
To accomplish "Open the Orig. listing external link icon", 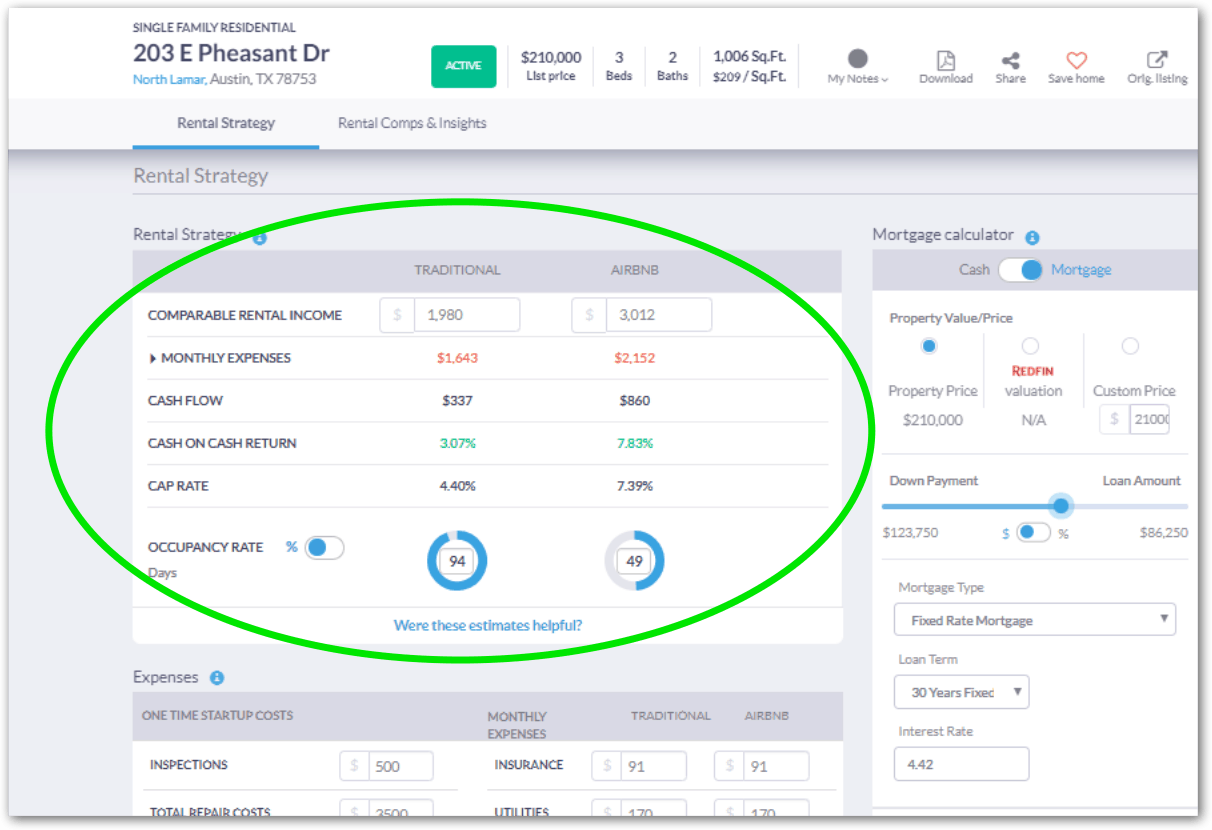I will click(1157, 60).
